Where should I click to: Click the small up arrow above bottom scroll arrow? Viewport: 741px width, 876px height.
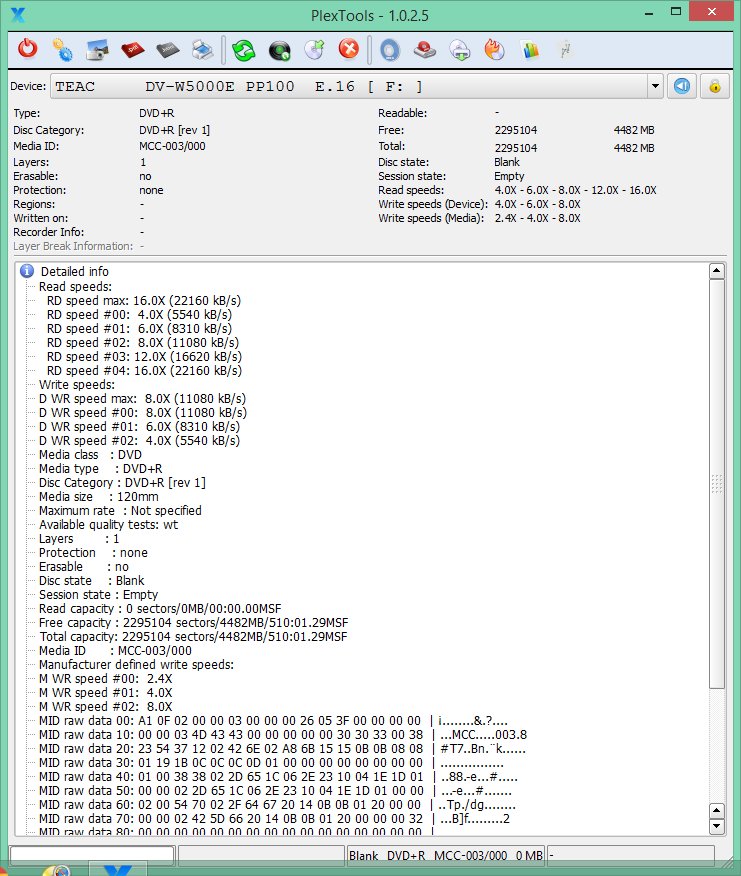[717, 810]
